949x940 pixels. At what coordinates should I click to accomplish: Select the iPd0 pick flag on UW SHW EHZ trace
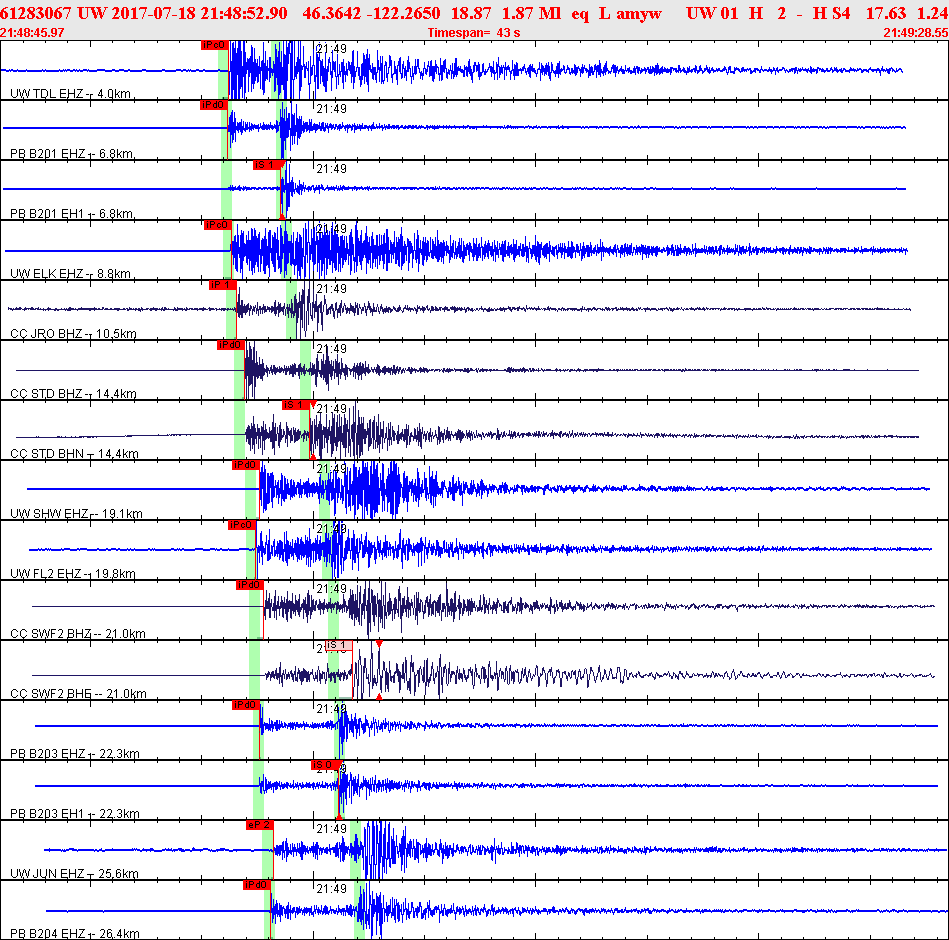coord(246,465)
